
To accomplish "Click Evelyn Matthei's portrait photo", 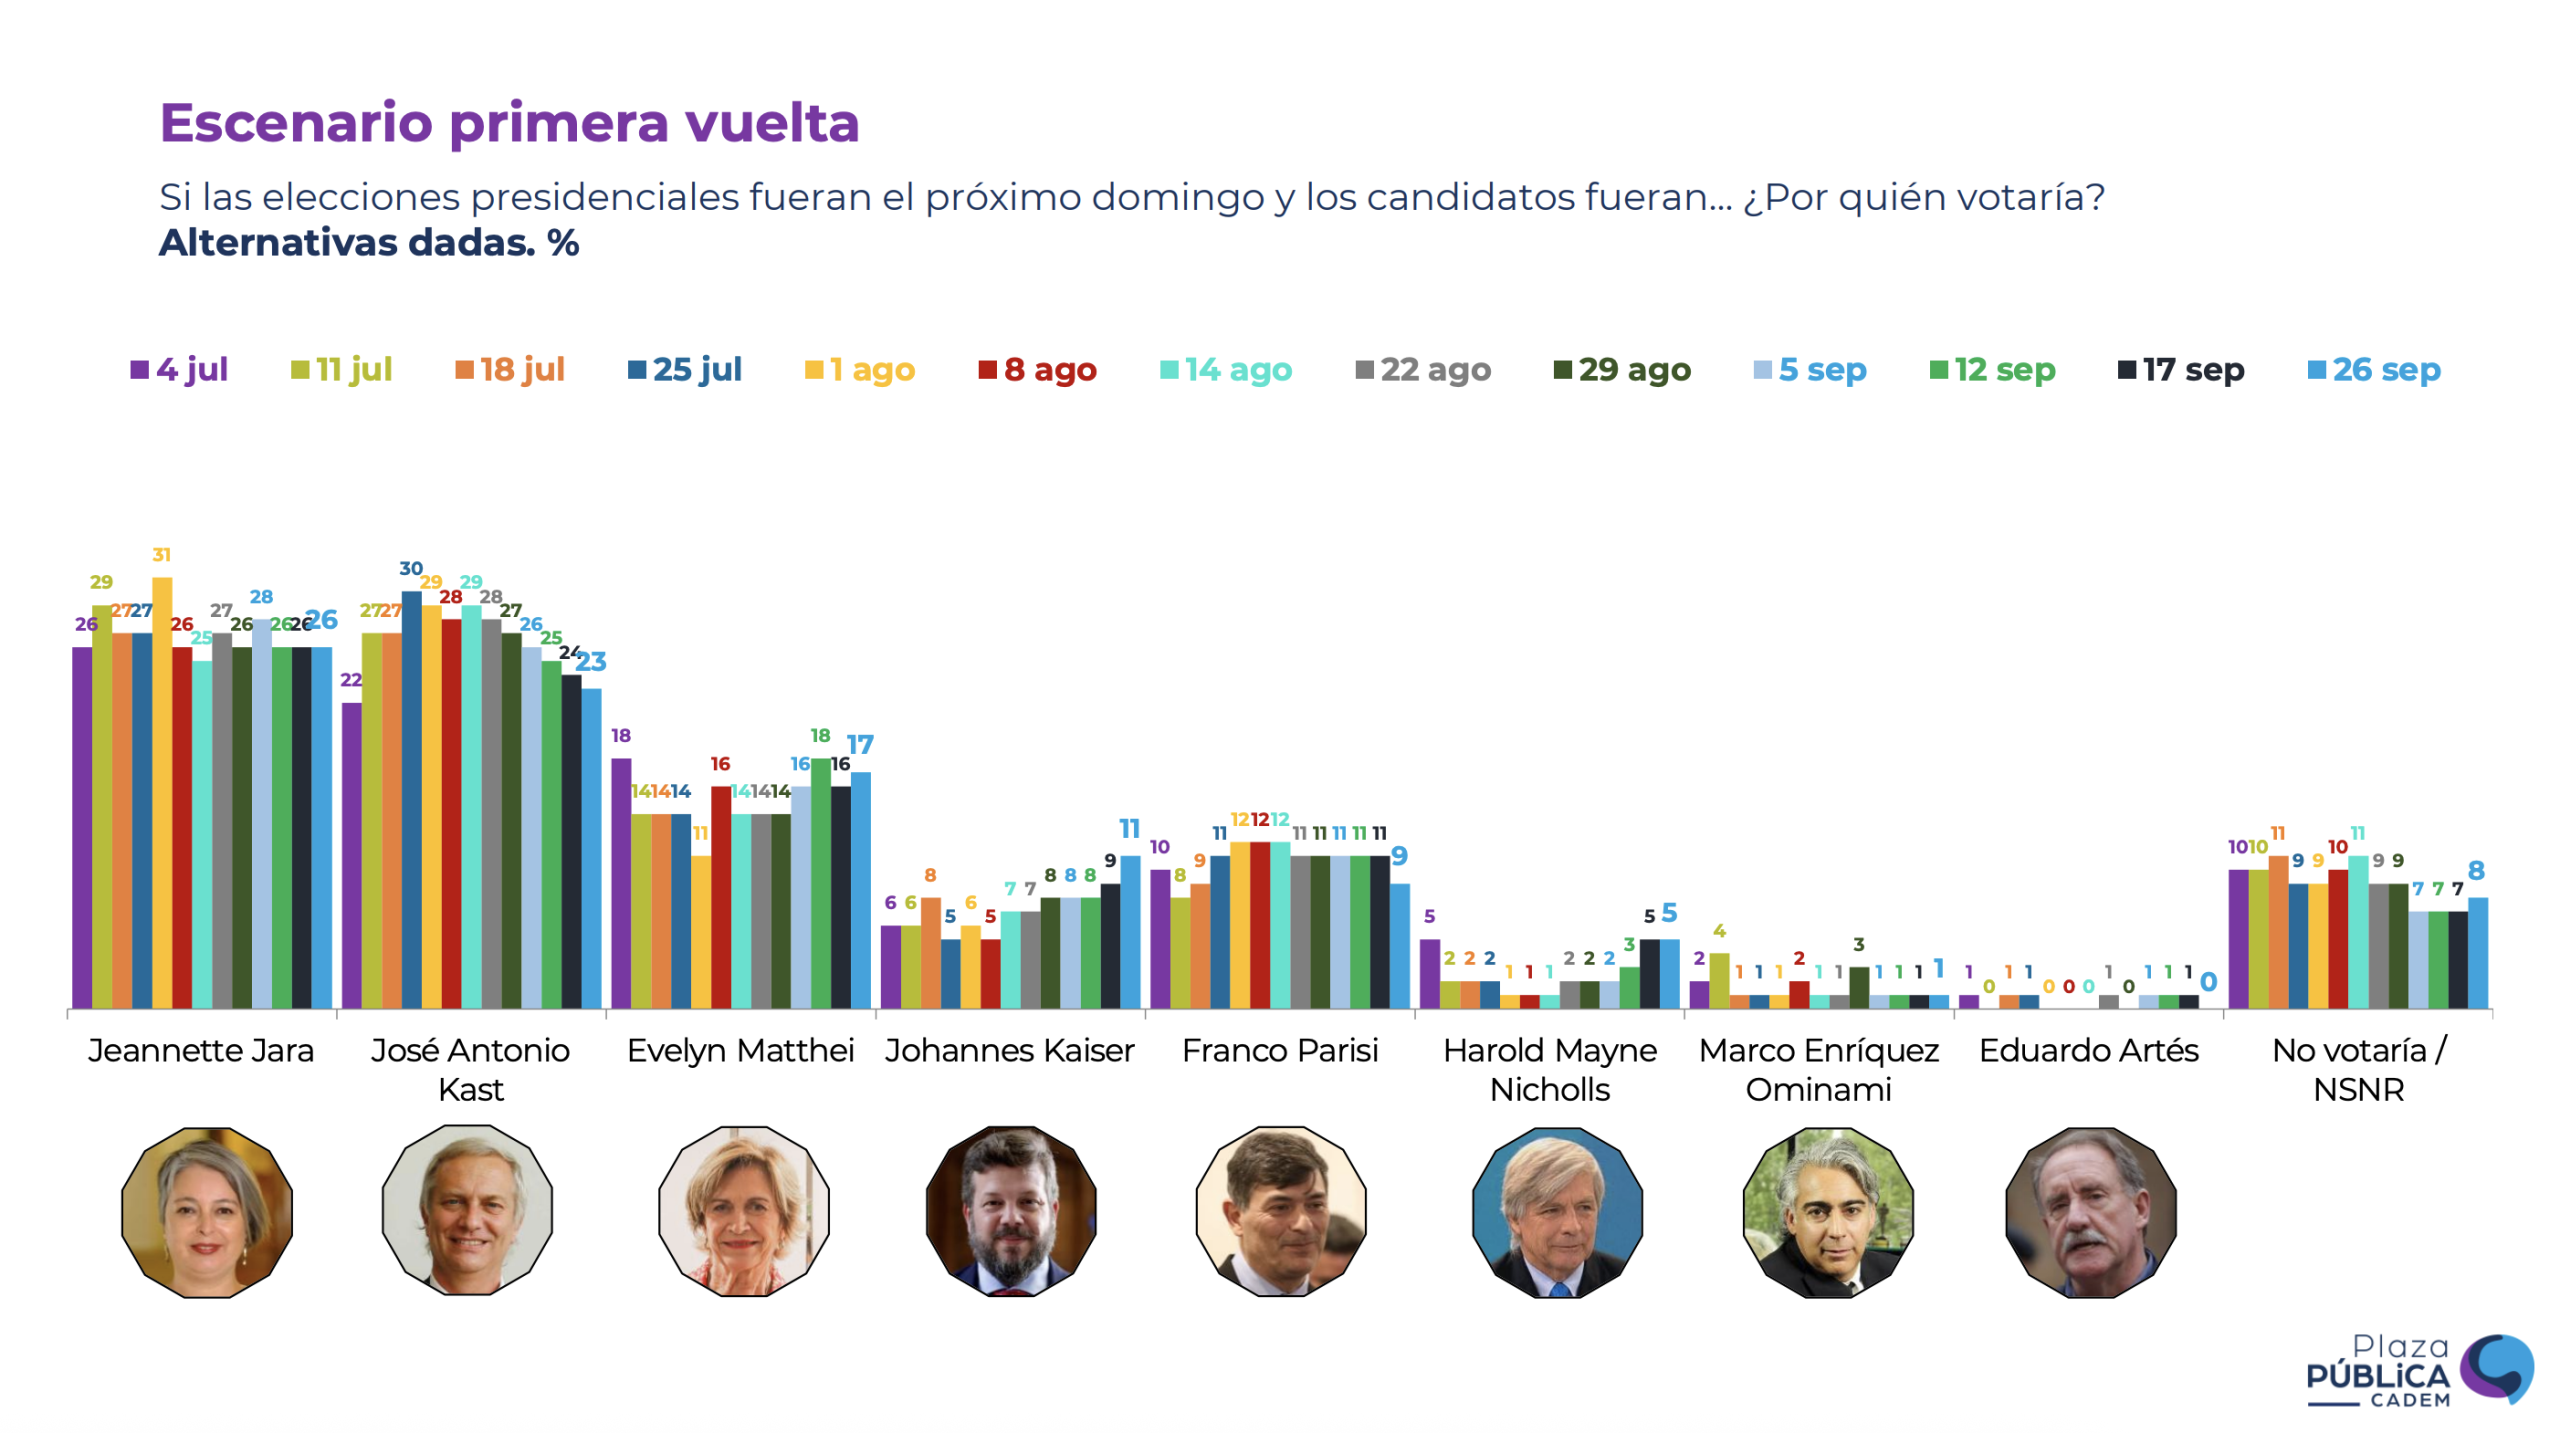I will pyautogui.click(x=743, y=1209).
